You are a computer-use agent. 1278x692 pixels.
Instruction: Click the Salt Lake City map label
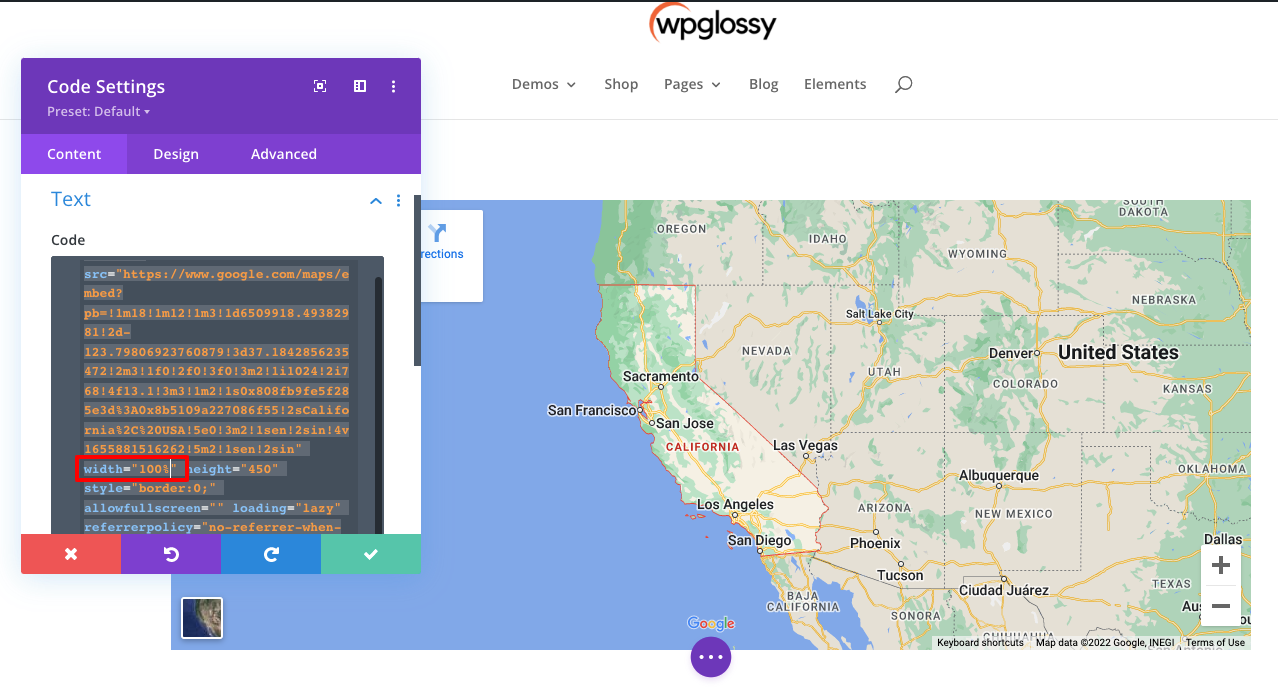(879, 314)
